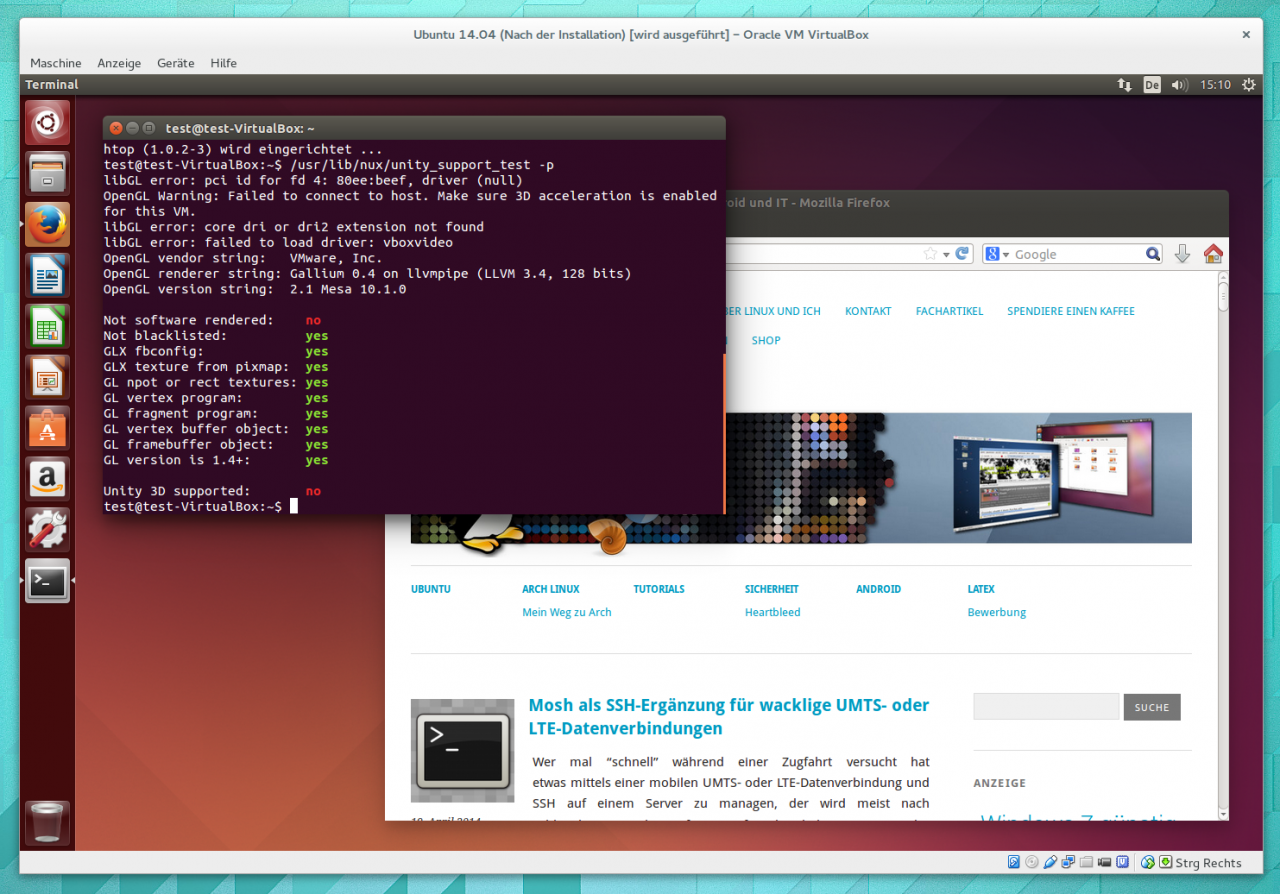Viewport: 1280px width, 894px height.
Task: Close the terminal window with the red button
Action: [116, 128]
